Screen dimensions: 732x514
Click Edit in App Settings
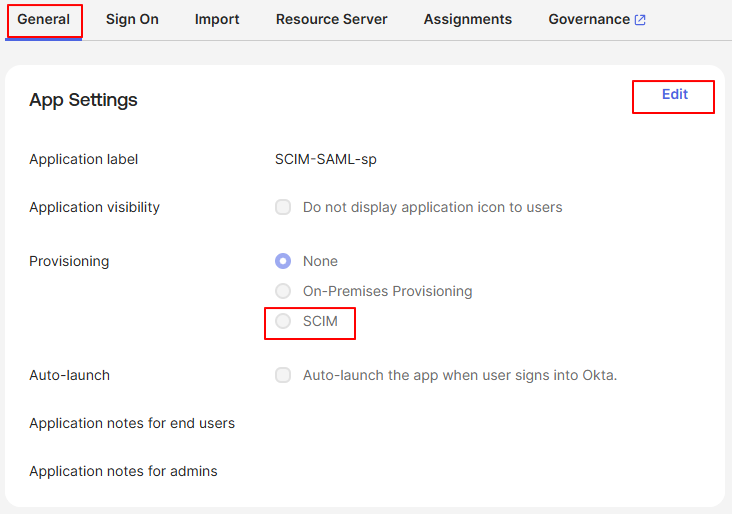tap(675, 94)
